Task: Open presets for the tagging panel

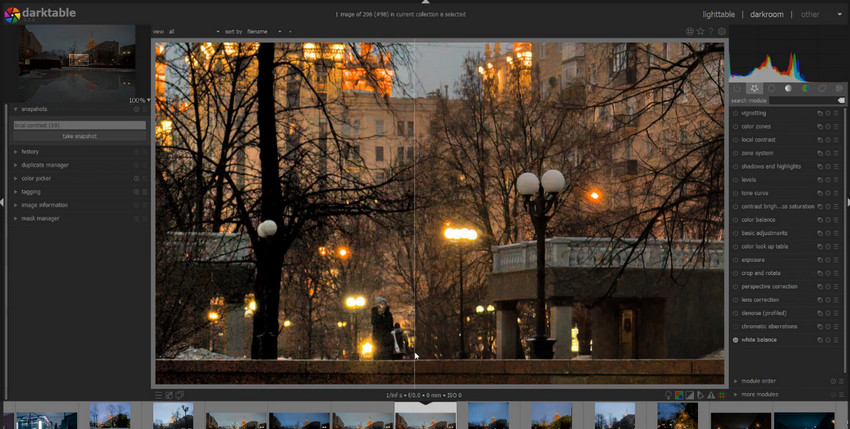Action: [144, 192]
